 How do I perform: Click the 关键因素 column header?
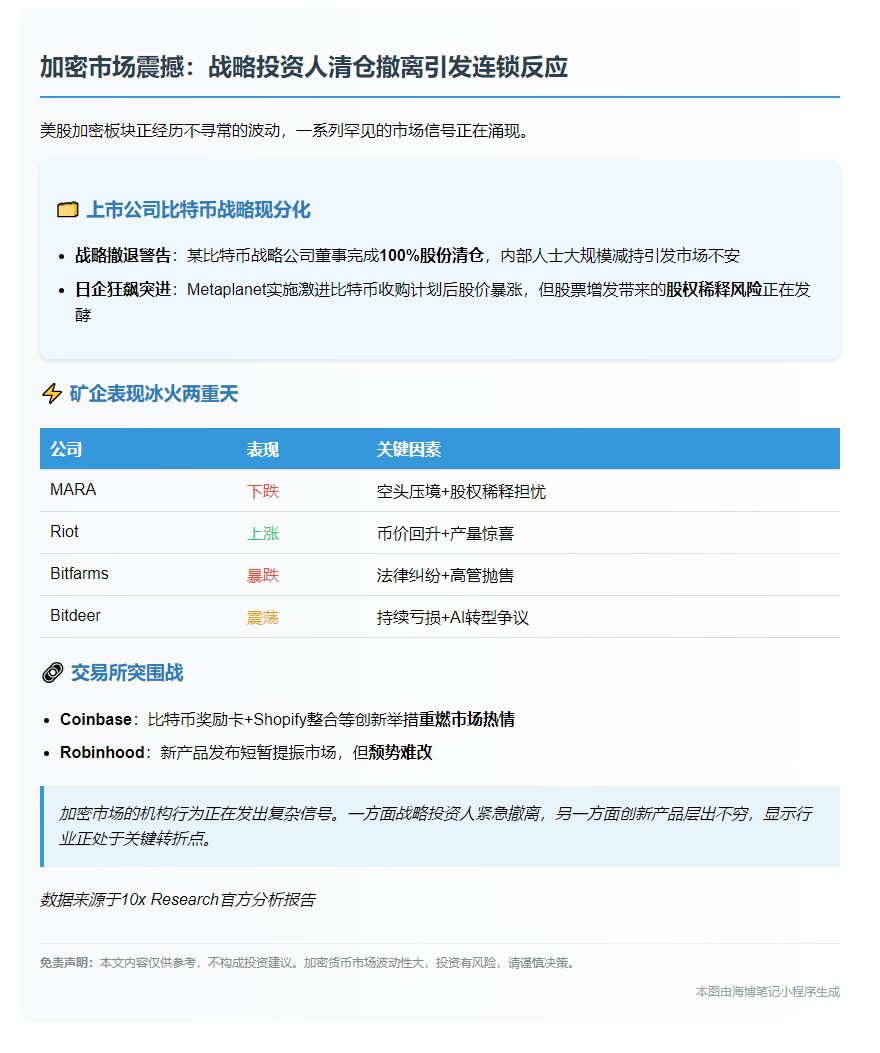tap(408, 449)
